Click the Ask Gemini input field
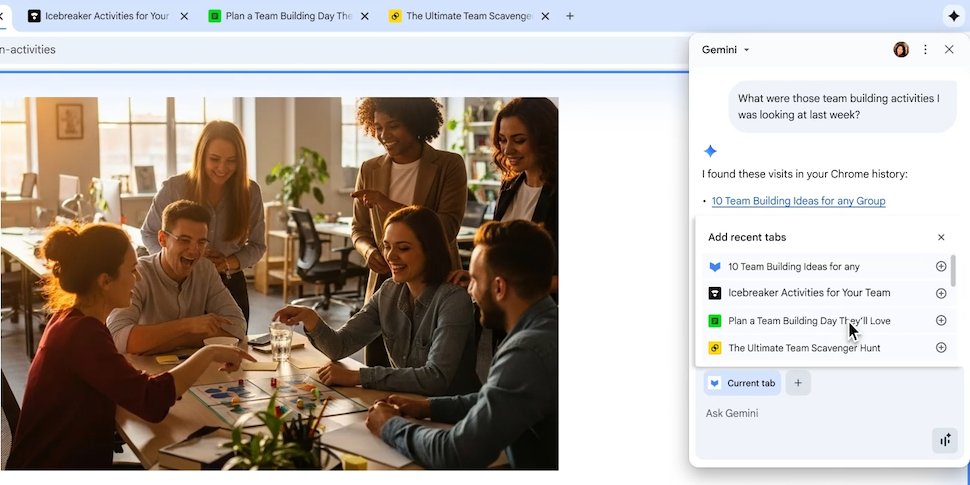The height and width of the screenshot is (485, 970). [800, 414]
